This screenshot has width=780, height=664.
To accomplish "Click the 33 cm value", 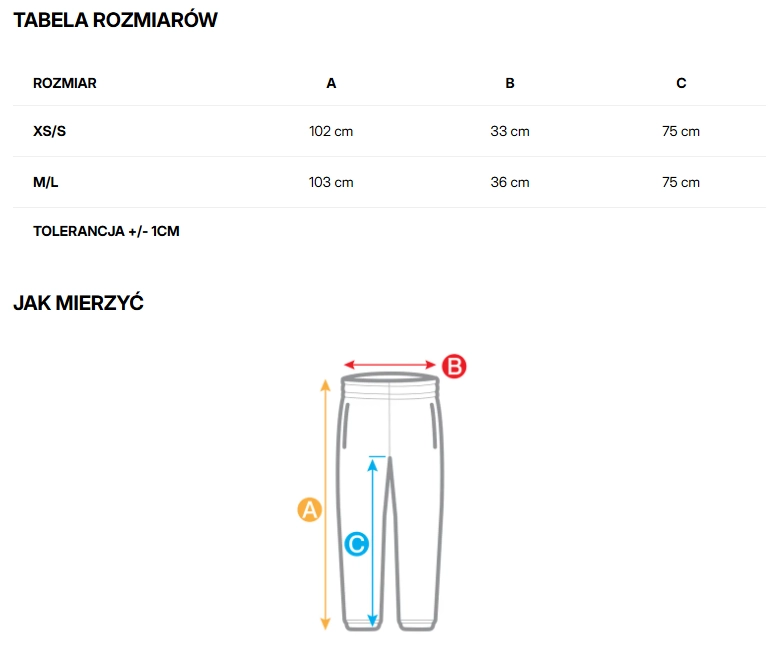I will tap(510, 131).
